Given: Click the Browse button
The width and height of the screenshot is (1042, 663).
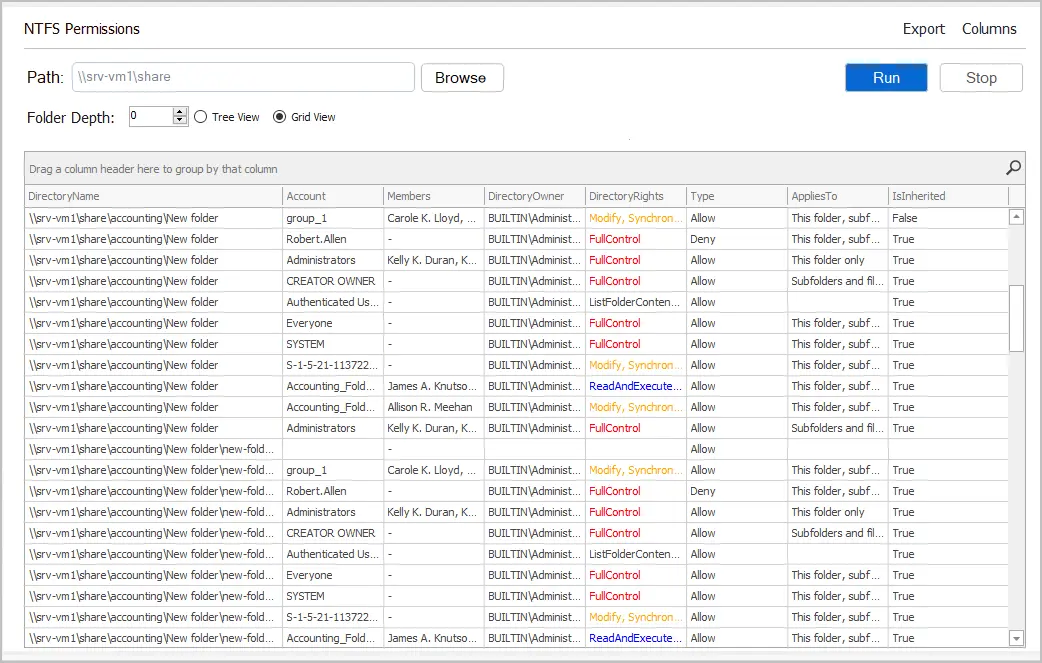Looking at the screenshot, I should pos(462,78).
